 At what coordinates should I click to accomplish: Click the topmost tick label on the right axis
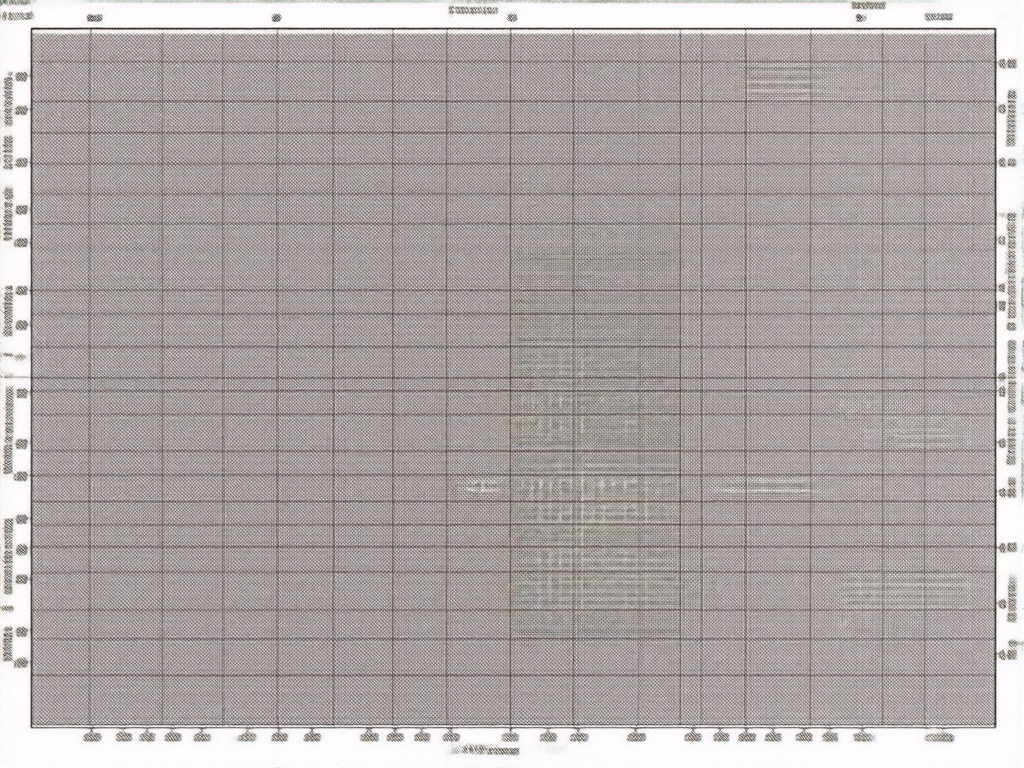pyautogui.click(x=1003, y=64)
